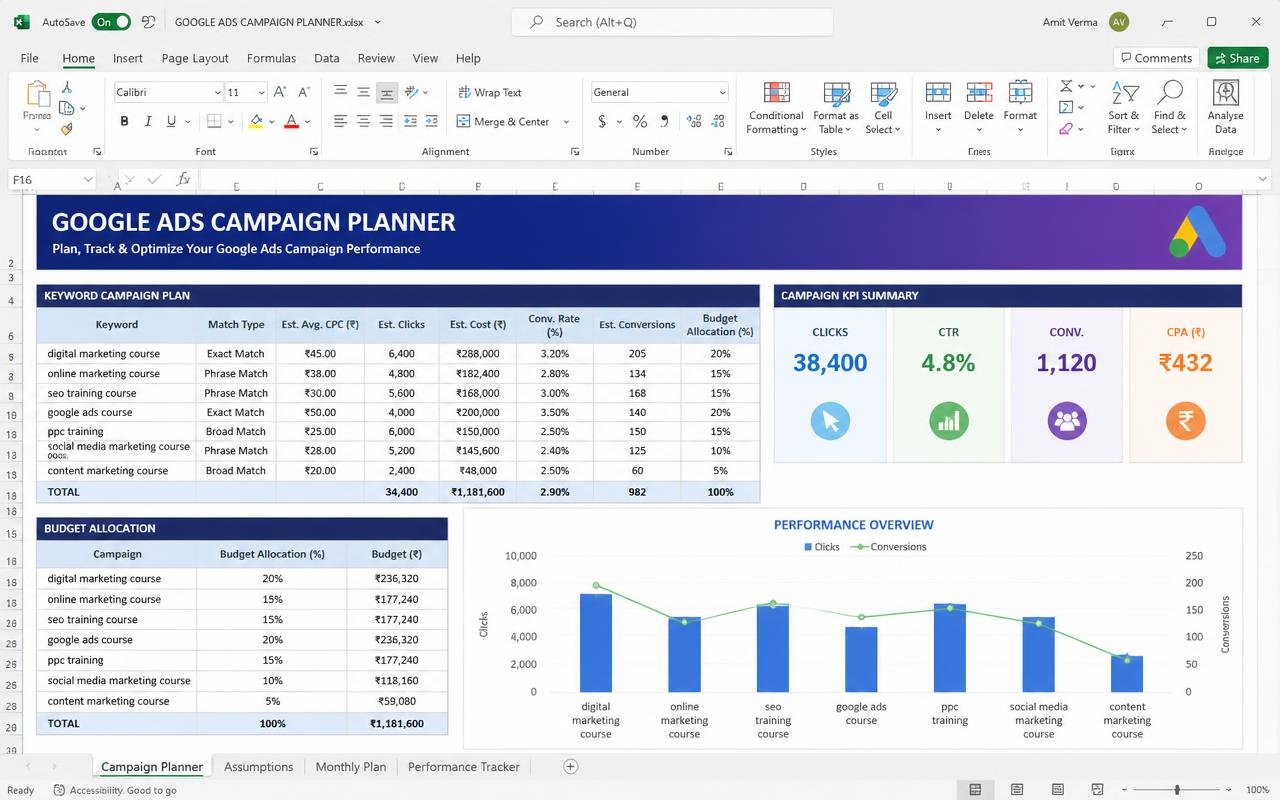This screenshot has width=1280, height=800.
Task: Expand the formula bar chevron
Action: 1262,179
